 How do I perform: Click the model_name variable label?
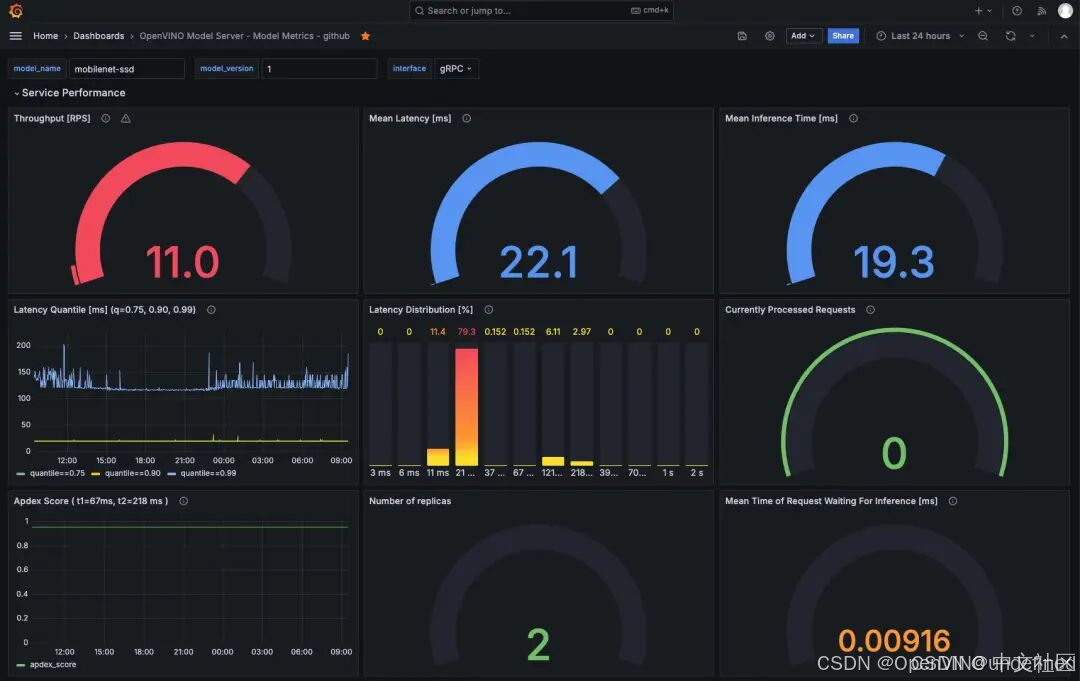tap(37, 69)
